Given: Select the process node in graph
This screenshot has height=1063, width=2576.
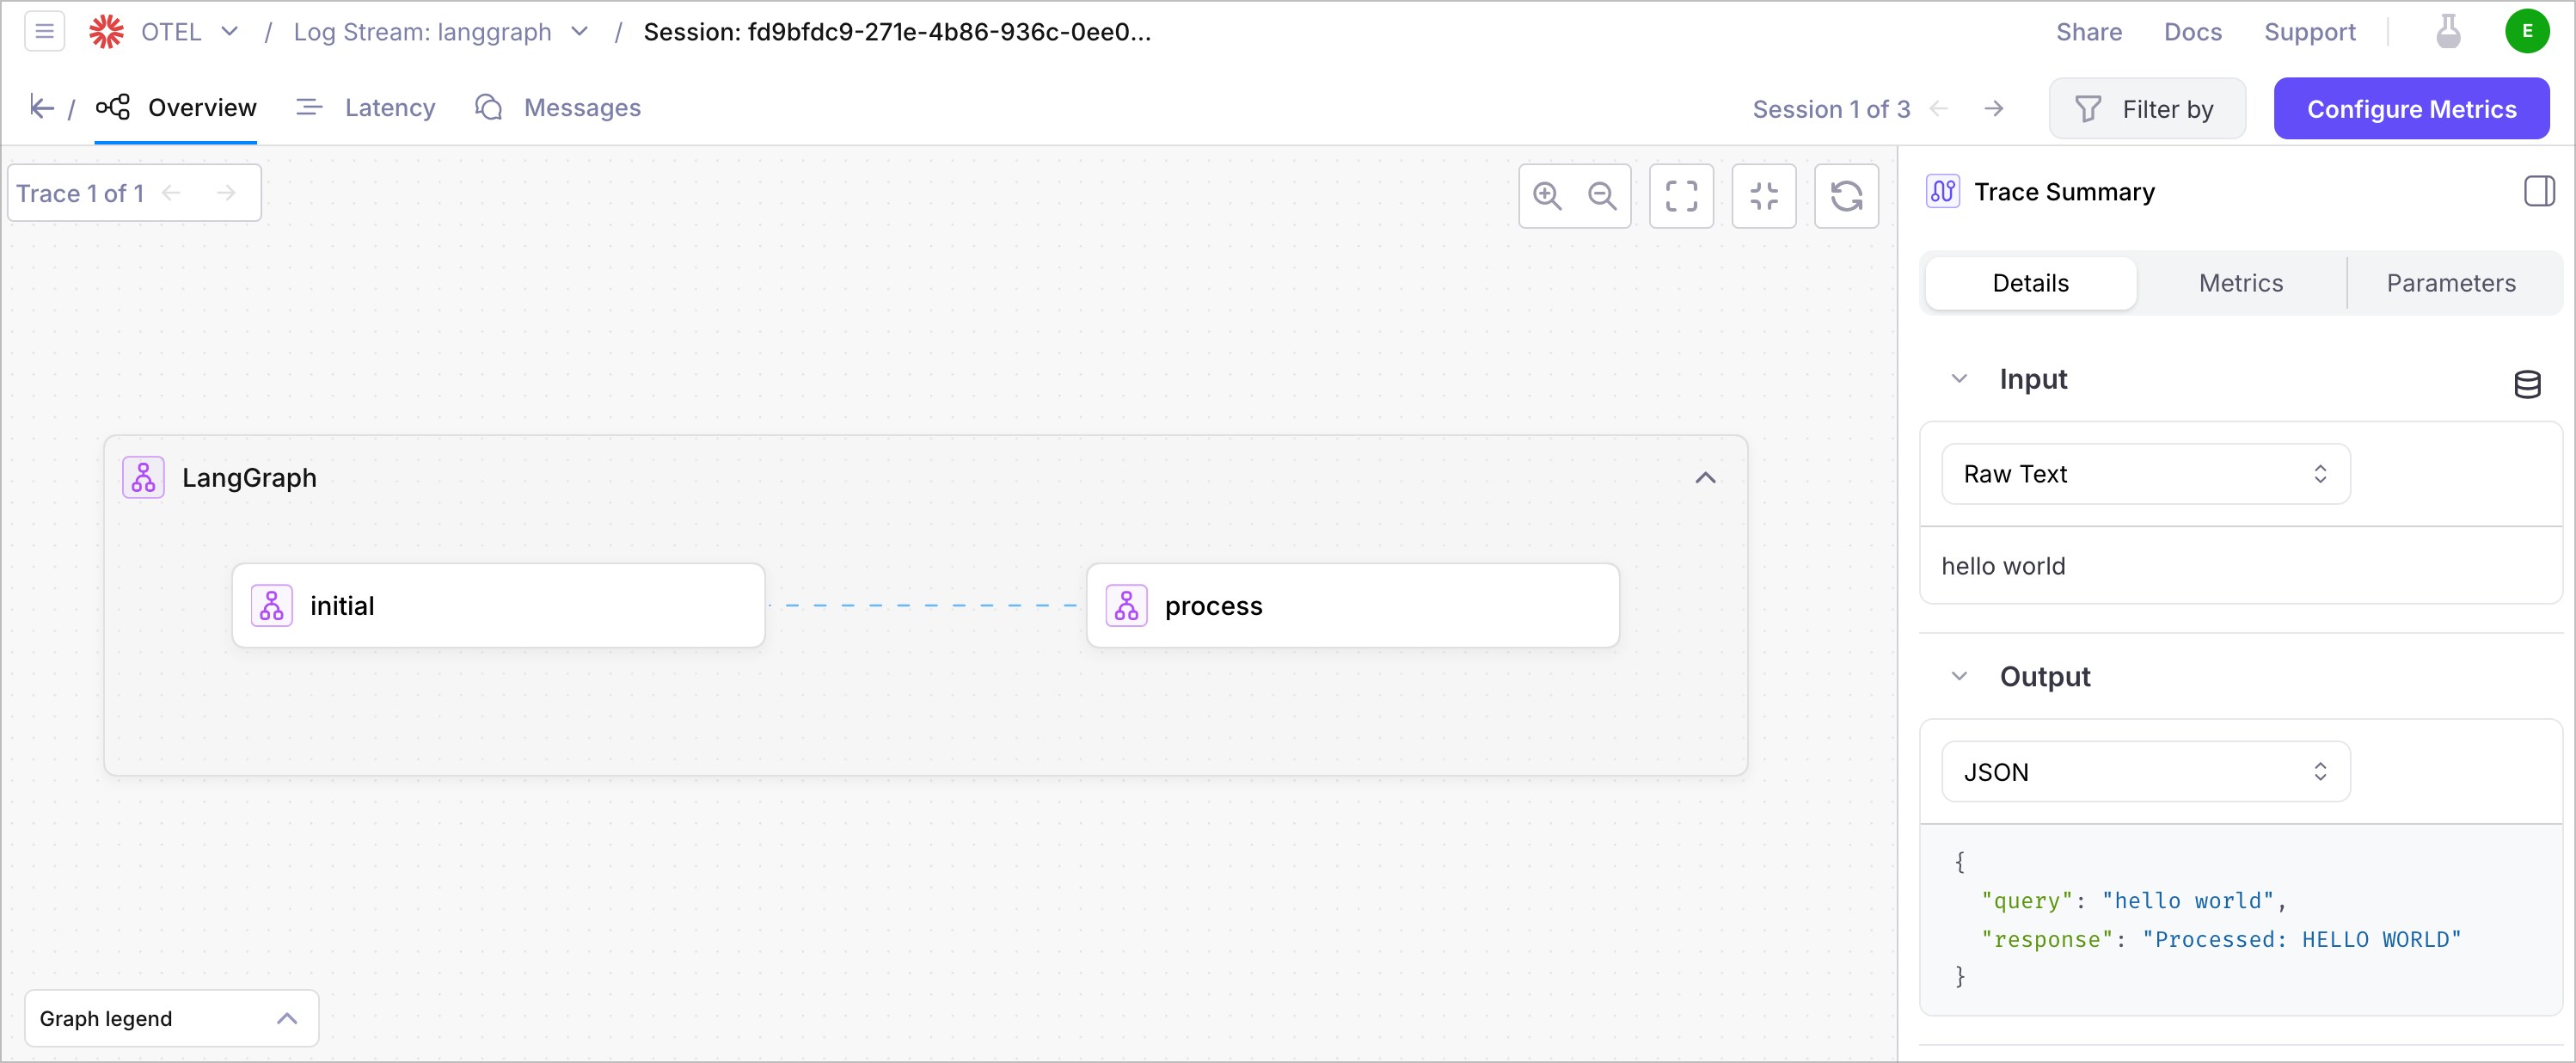Looking at the screenshot, I should [1352, 606].
